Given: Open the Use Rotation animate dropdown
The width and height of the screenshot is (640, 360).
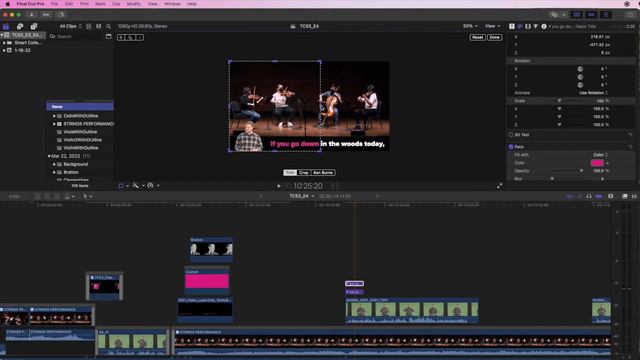Looking at the screenshot, I should [593, 93].
